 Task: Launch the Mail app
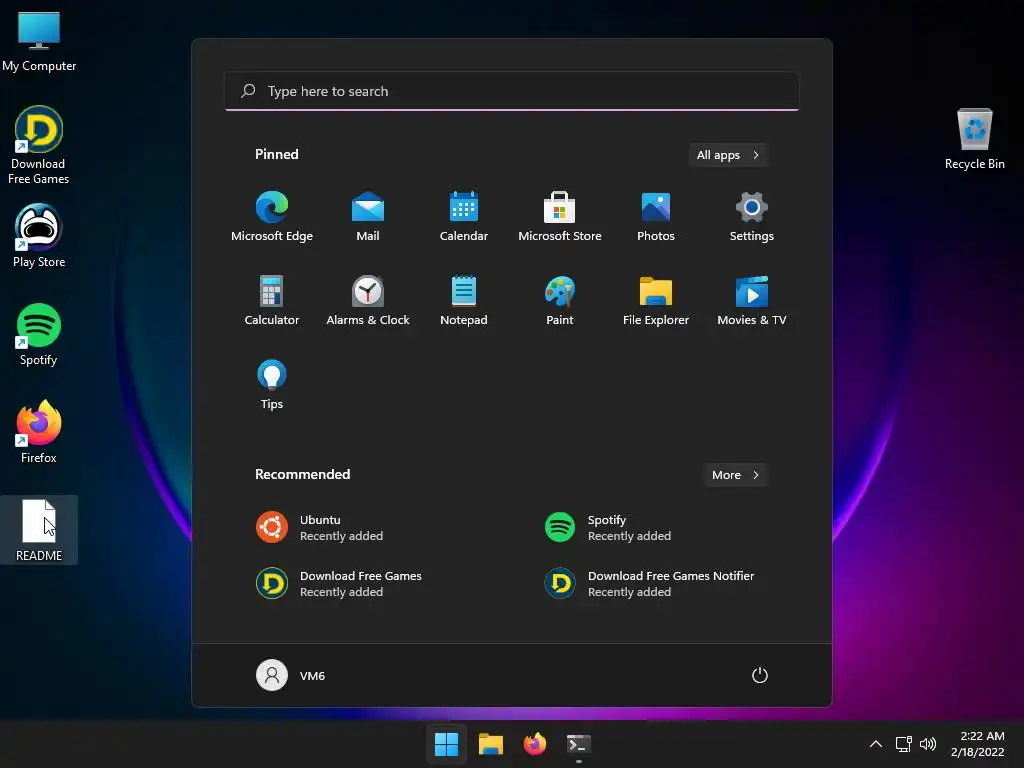tap(368, 217)
